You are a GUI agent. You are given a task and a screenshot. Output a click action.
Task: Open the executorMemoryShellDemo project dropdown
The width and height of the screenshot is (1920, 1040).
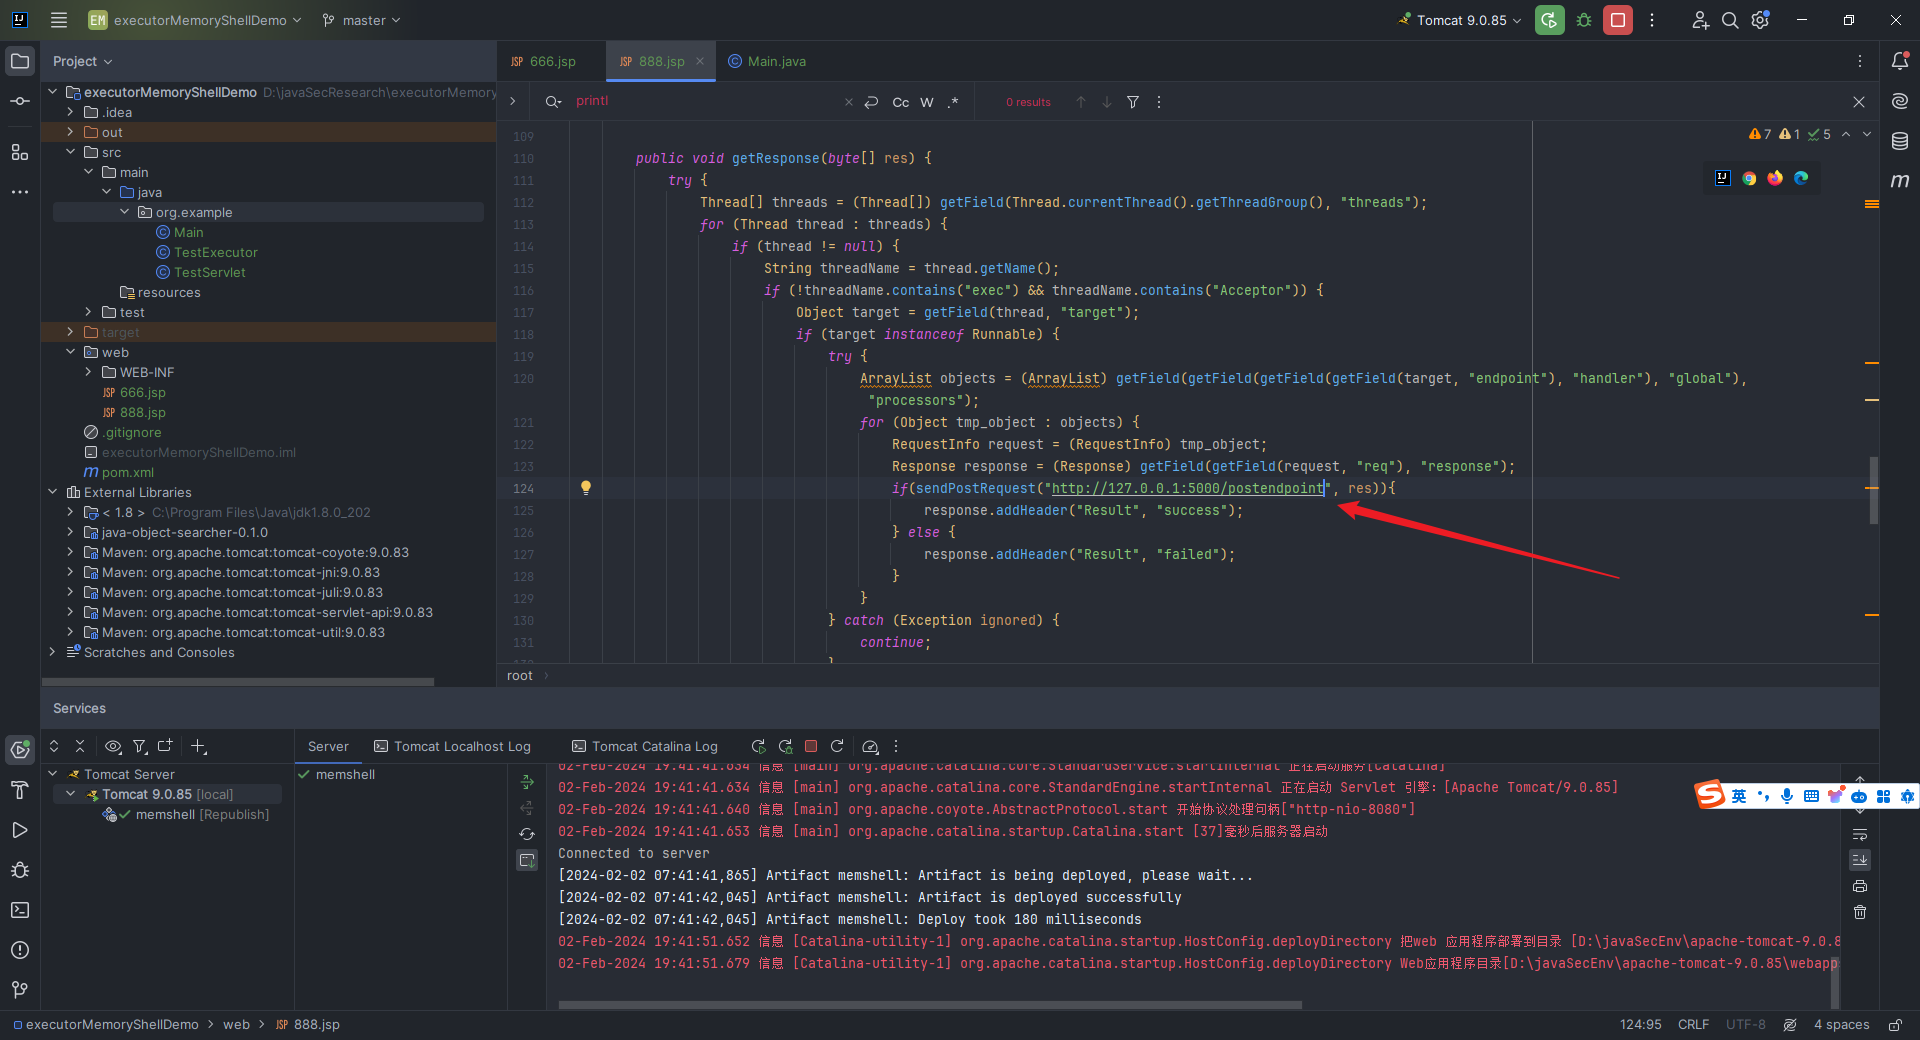(194, 20)
